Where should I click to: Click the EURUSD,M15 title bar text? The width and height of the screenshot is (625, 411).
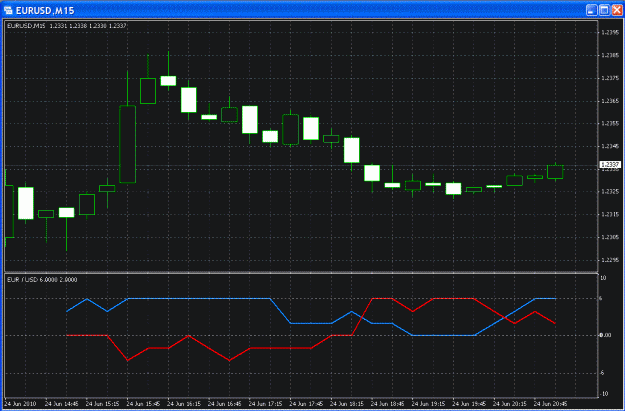tap(45, 11)
